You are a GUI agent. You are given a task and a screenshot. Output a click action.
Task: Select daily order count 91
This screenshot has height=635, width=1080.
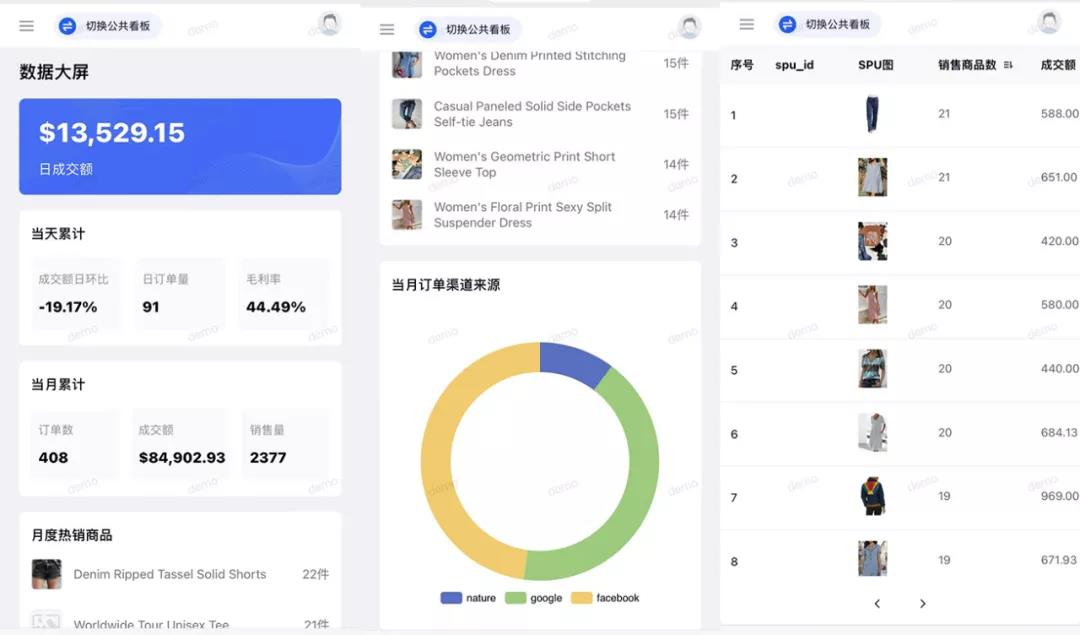tap(151, 307)
